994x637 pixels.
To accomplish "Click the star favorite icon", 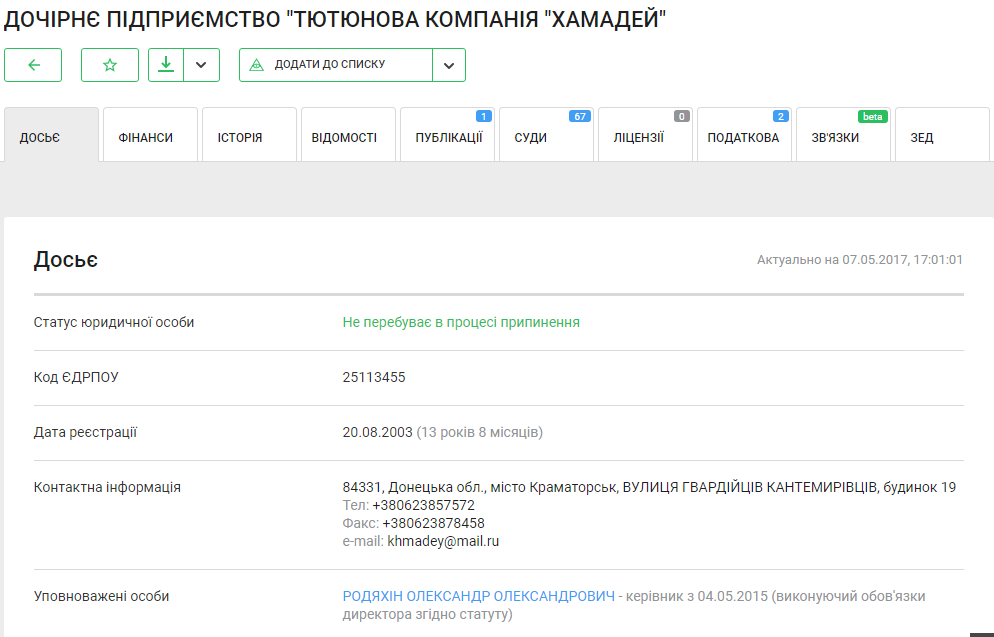I will pyautogui.click(x=110, y=65).
